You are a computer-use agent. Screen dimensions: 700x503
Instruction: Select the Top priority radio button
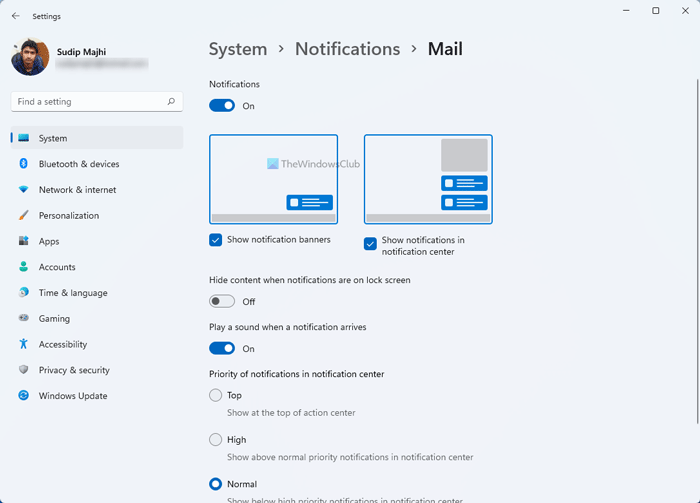click(216, 396)
